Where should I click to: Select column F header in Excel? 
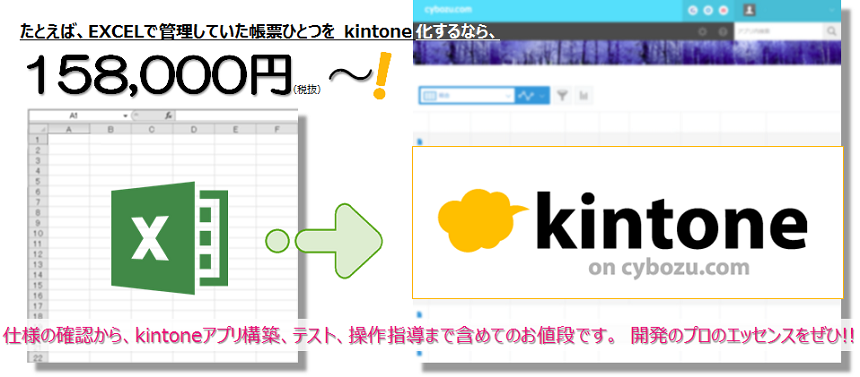(x=276, y=130)
